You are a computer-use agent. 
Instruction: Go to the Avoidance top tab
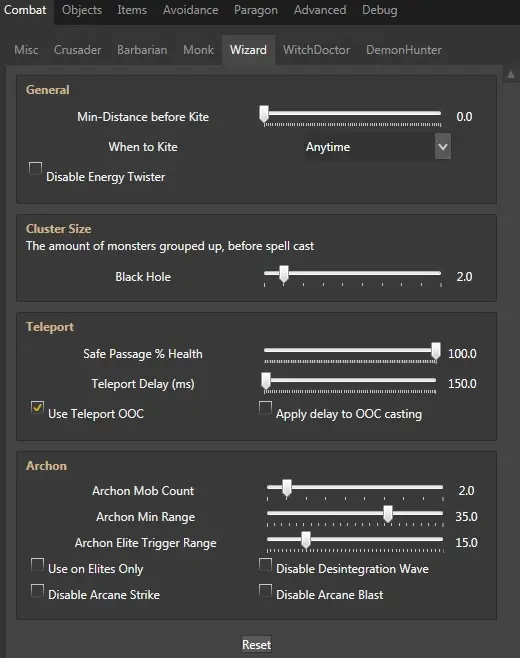191,10
